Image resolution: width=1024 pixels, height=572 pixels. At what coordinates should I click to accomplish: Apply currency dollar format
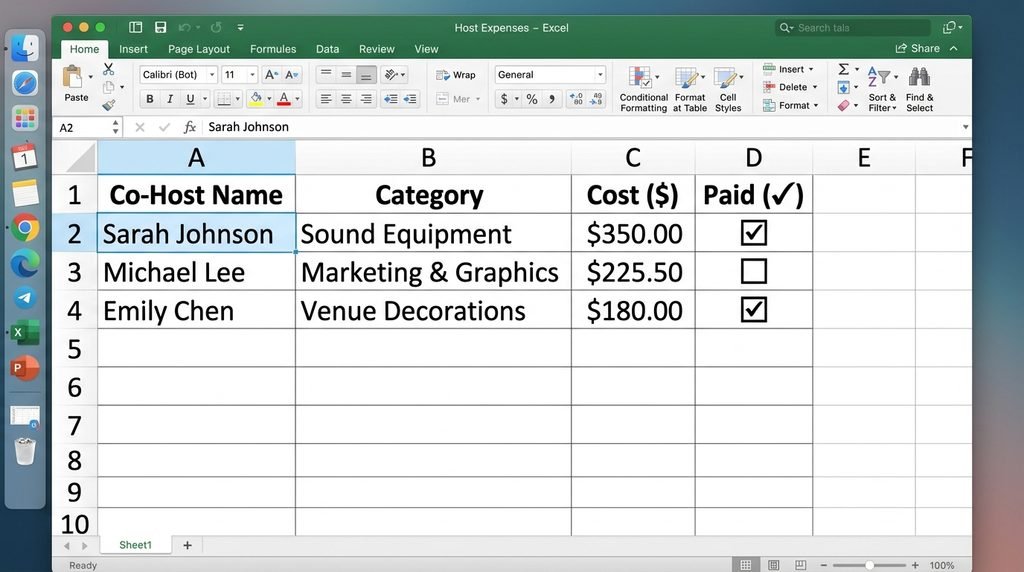coord(504,99)
